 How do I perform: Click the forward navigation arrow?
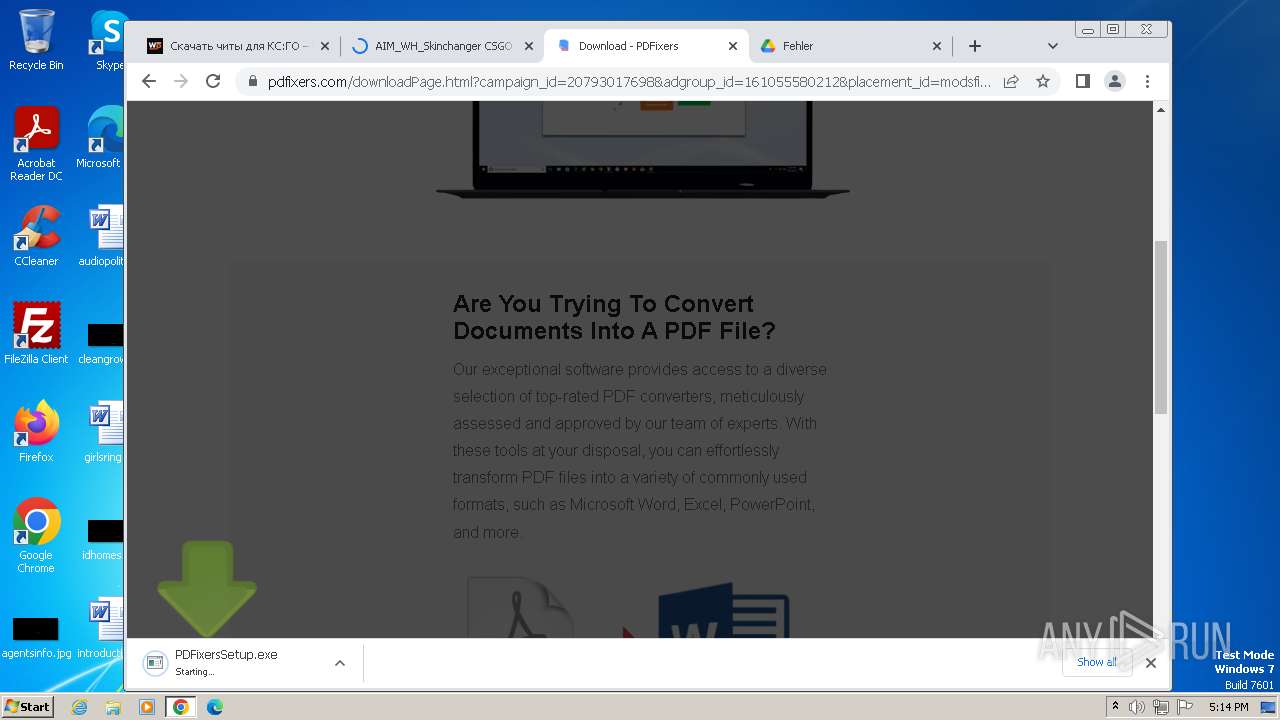point(181,81)
